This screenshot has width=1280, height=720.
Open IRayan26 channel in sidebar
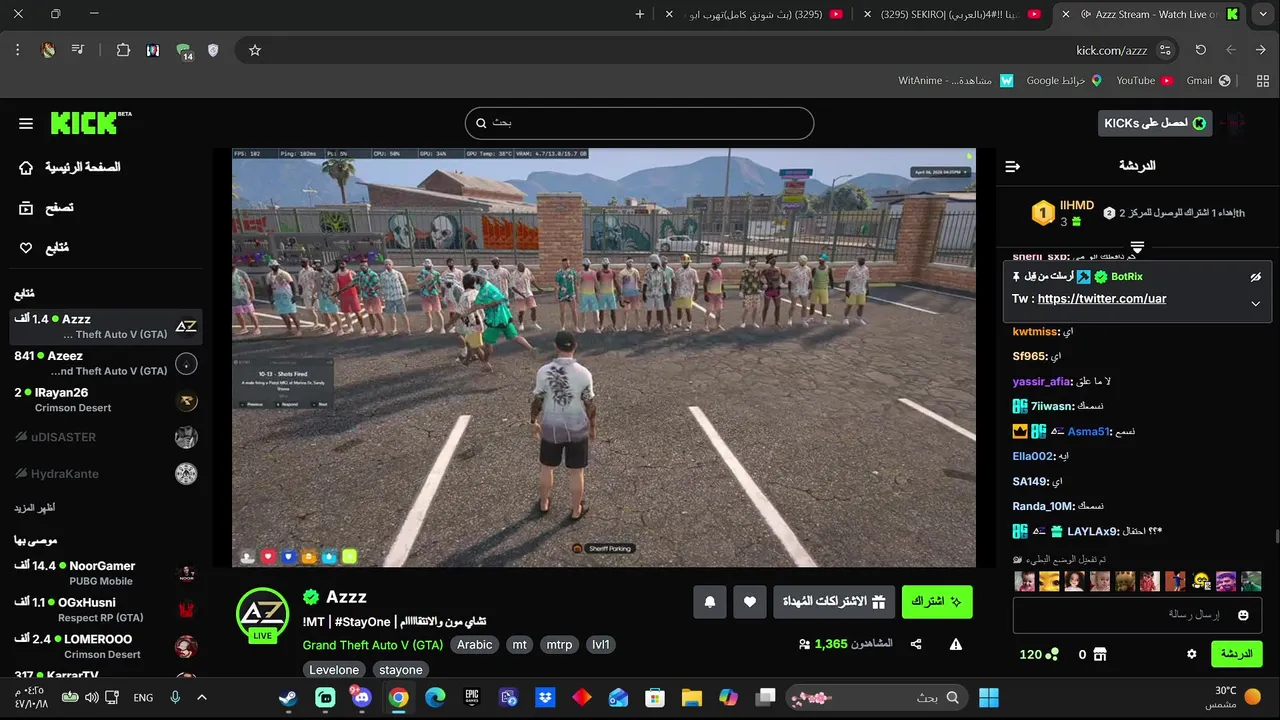click(105, 400)
